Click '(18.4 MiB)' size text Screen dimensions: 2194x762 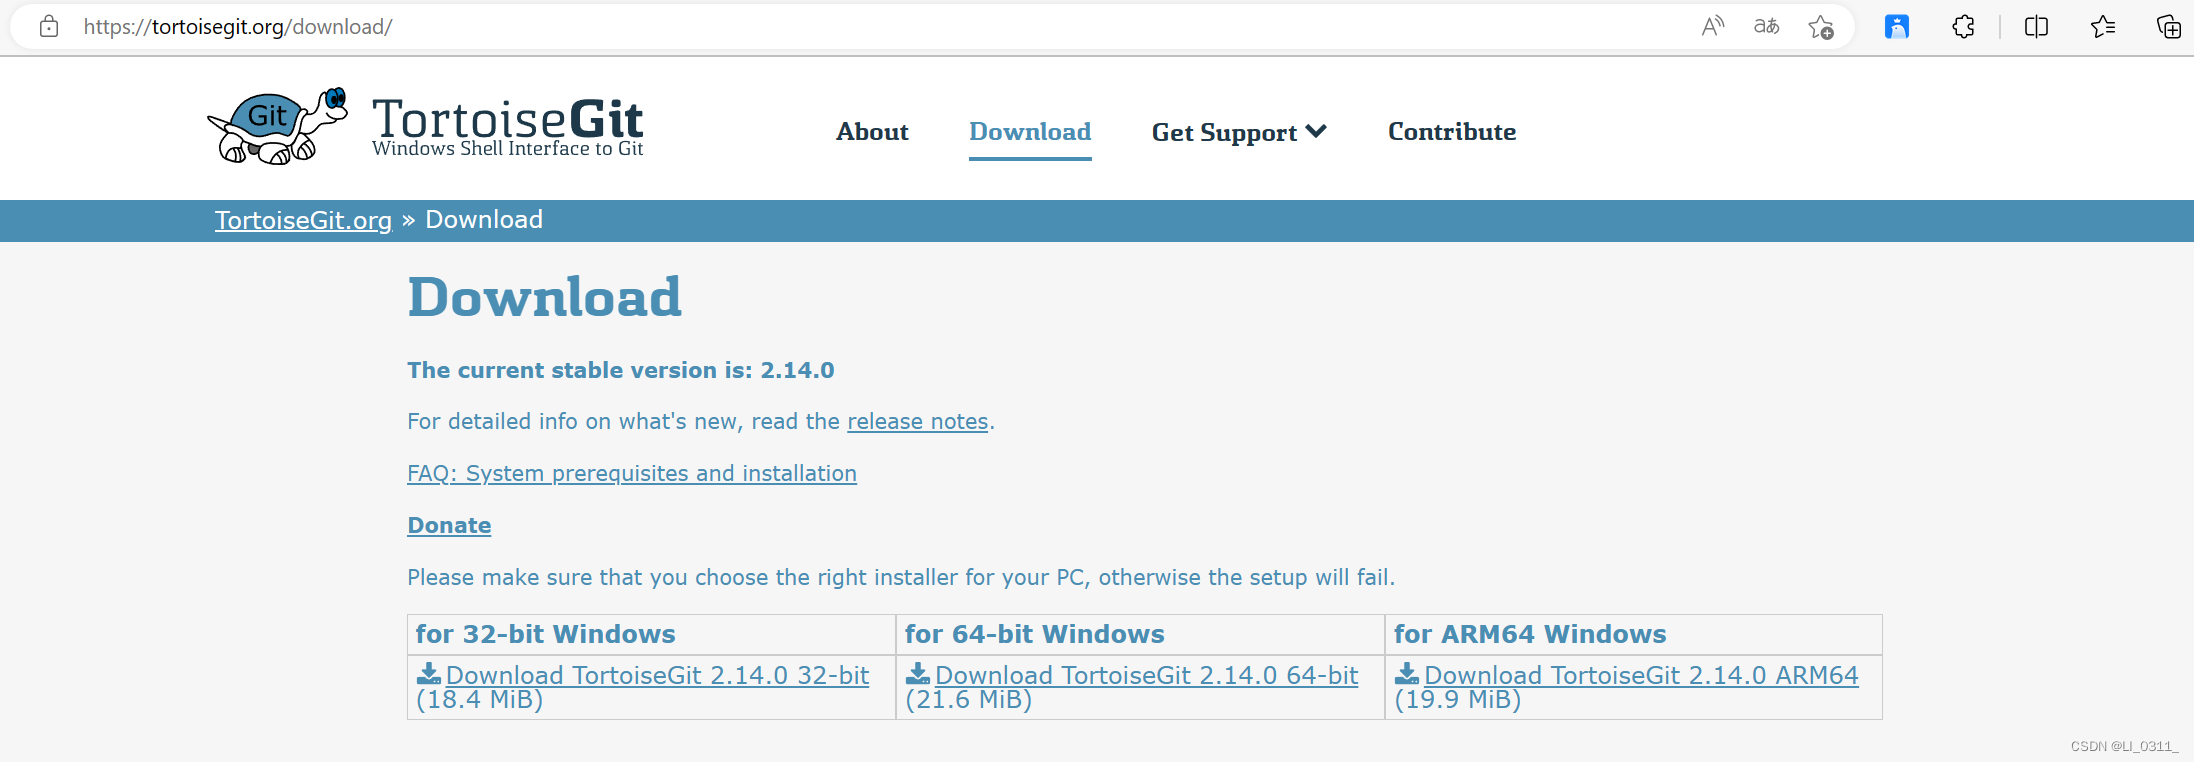[479, 700]
